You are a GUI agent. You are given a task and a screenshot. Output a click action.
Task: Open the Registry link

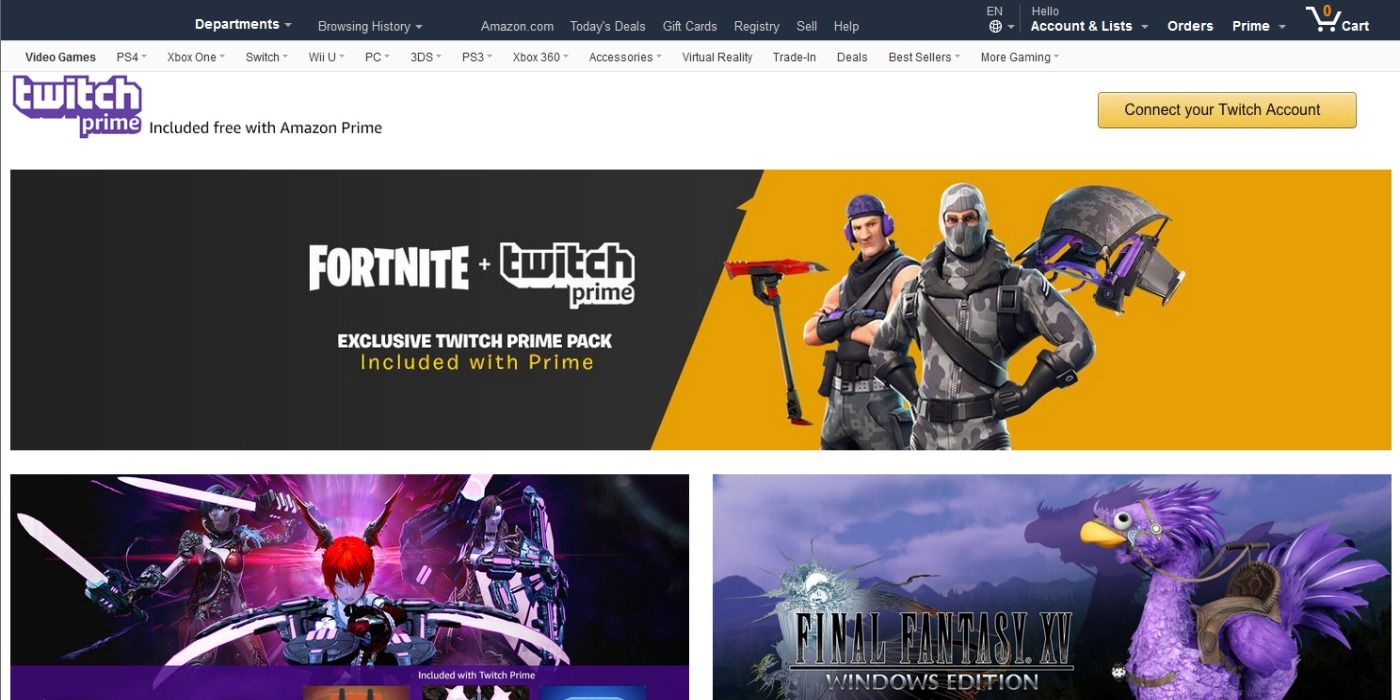pos(756,26)
